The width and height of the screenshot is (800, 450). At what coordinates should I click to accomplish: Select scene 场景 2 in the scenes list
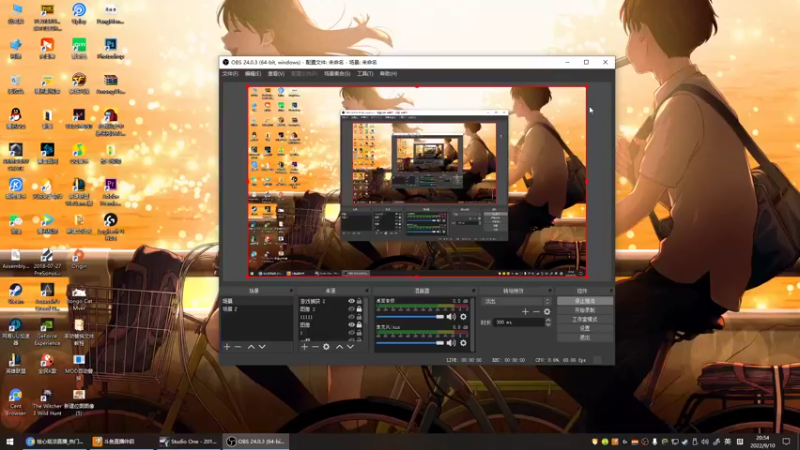(x=257, y=309)
